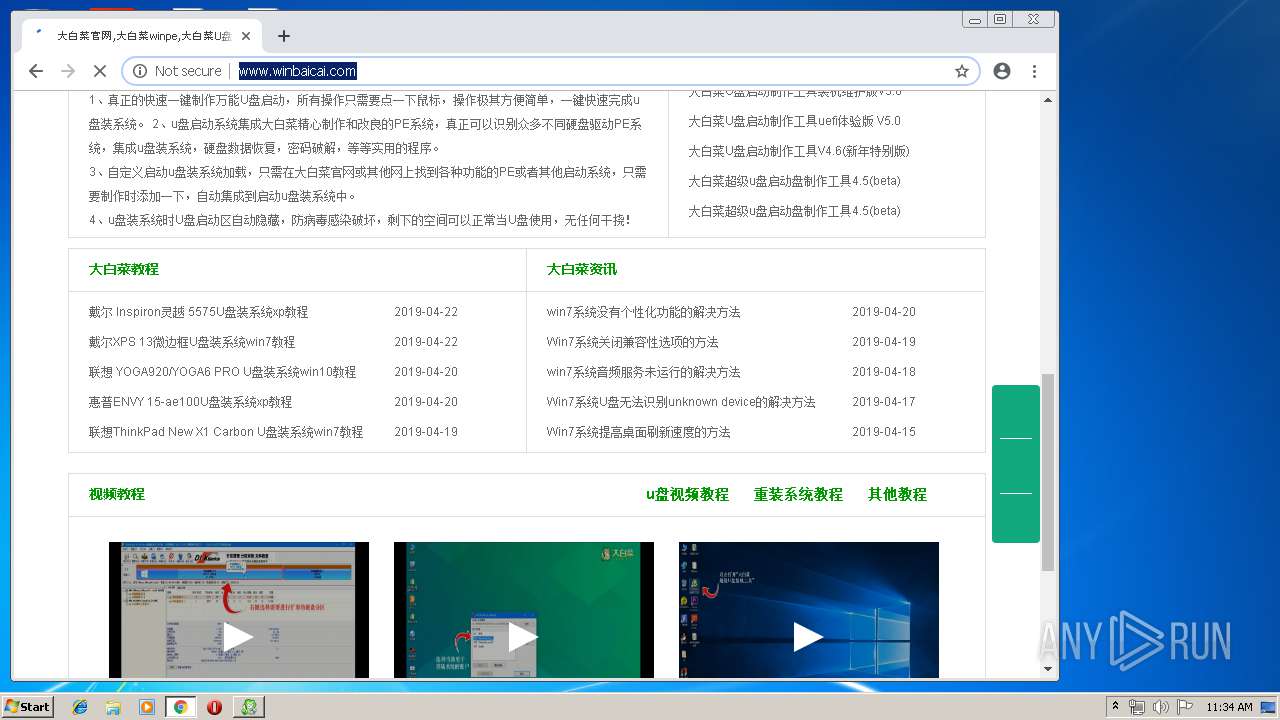This screenshot has width=1280, height=720.
Task: Open the Action Center flag icon
Action: click(1185, 707)
